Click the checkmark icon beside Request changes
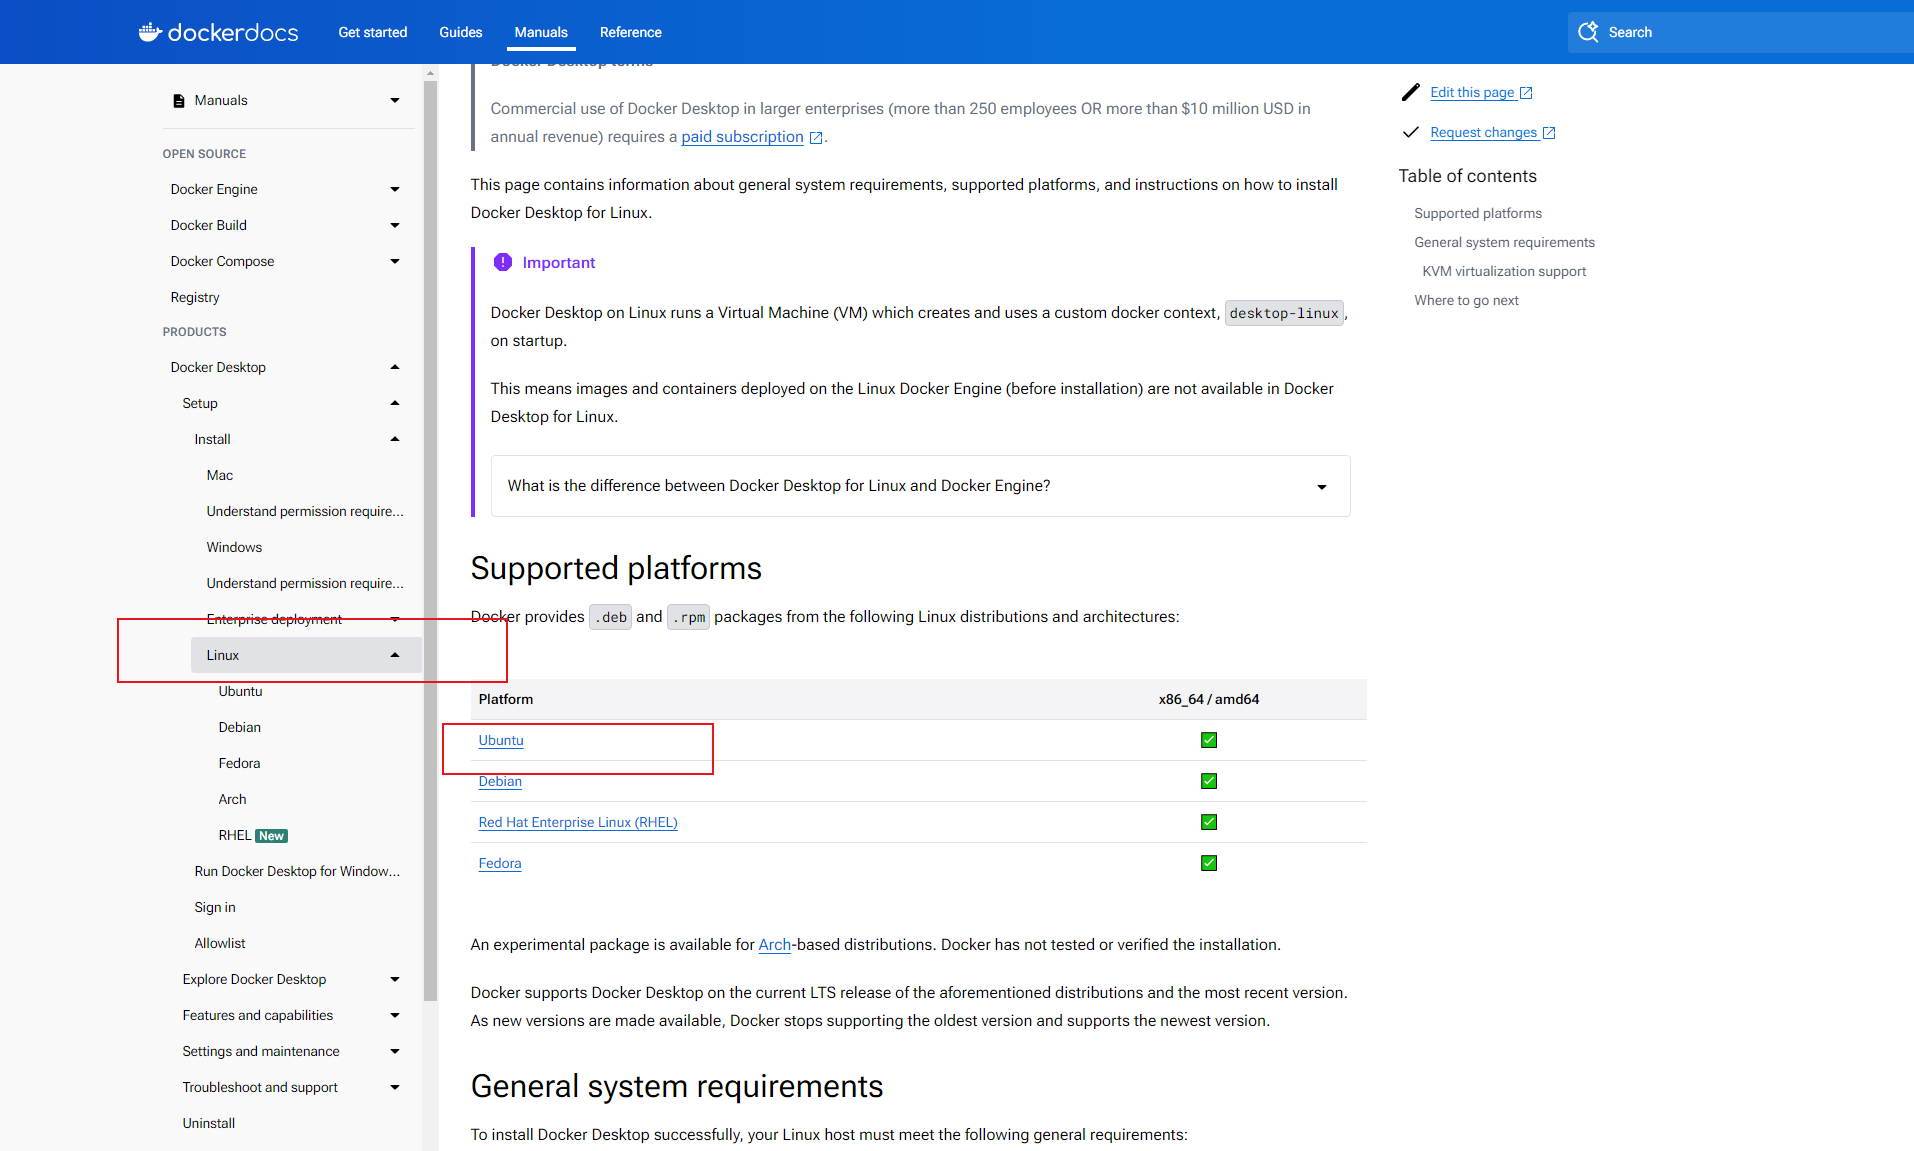Viewport: 1914px width, 1151px height. (1410, 132)
